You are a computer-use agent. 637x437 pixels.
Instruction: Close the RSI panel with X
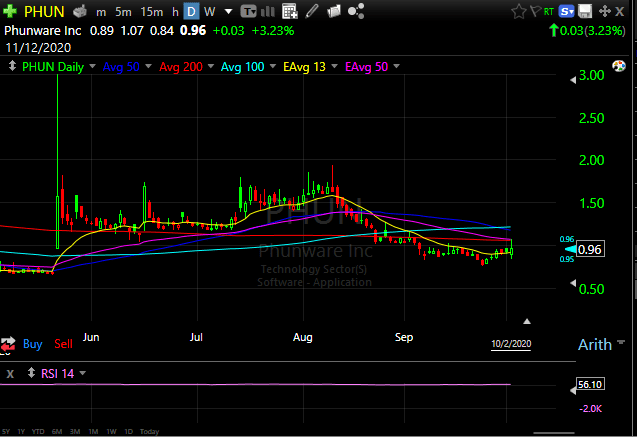(10, 373)
